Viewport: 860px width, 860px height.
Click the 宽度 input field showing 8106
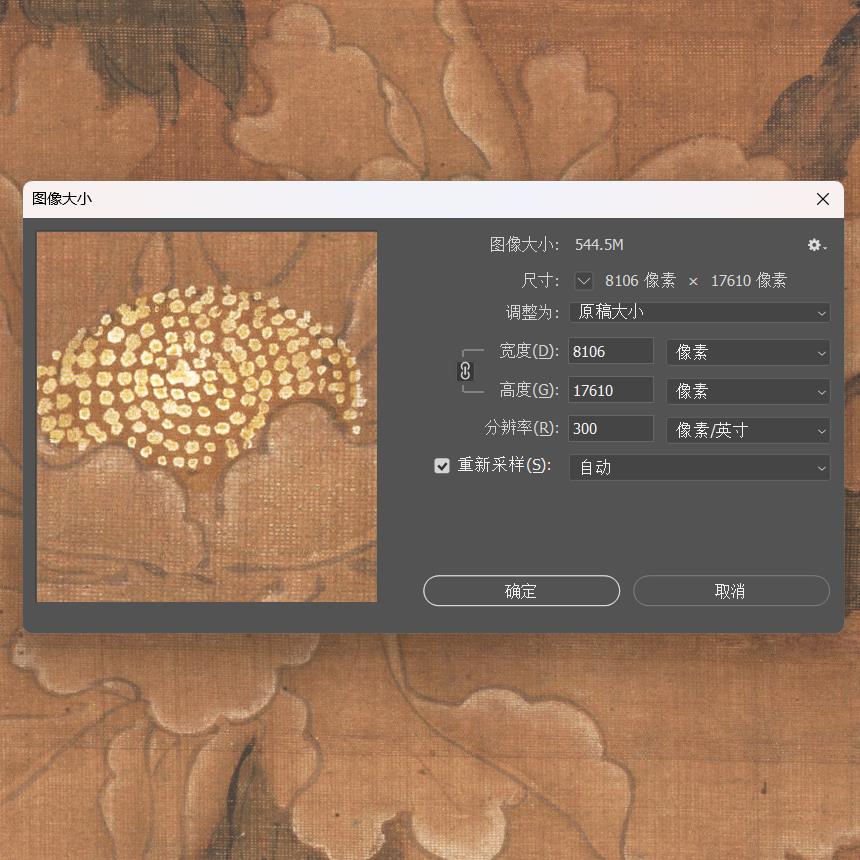(611, 352)
